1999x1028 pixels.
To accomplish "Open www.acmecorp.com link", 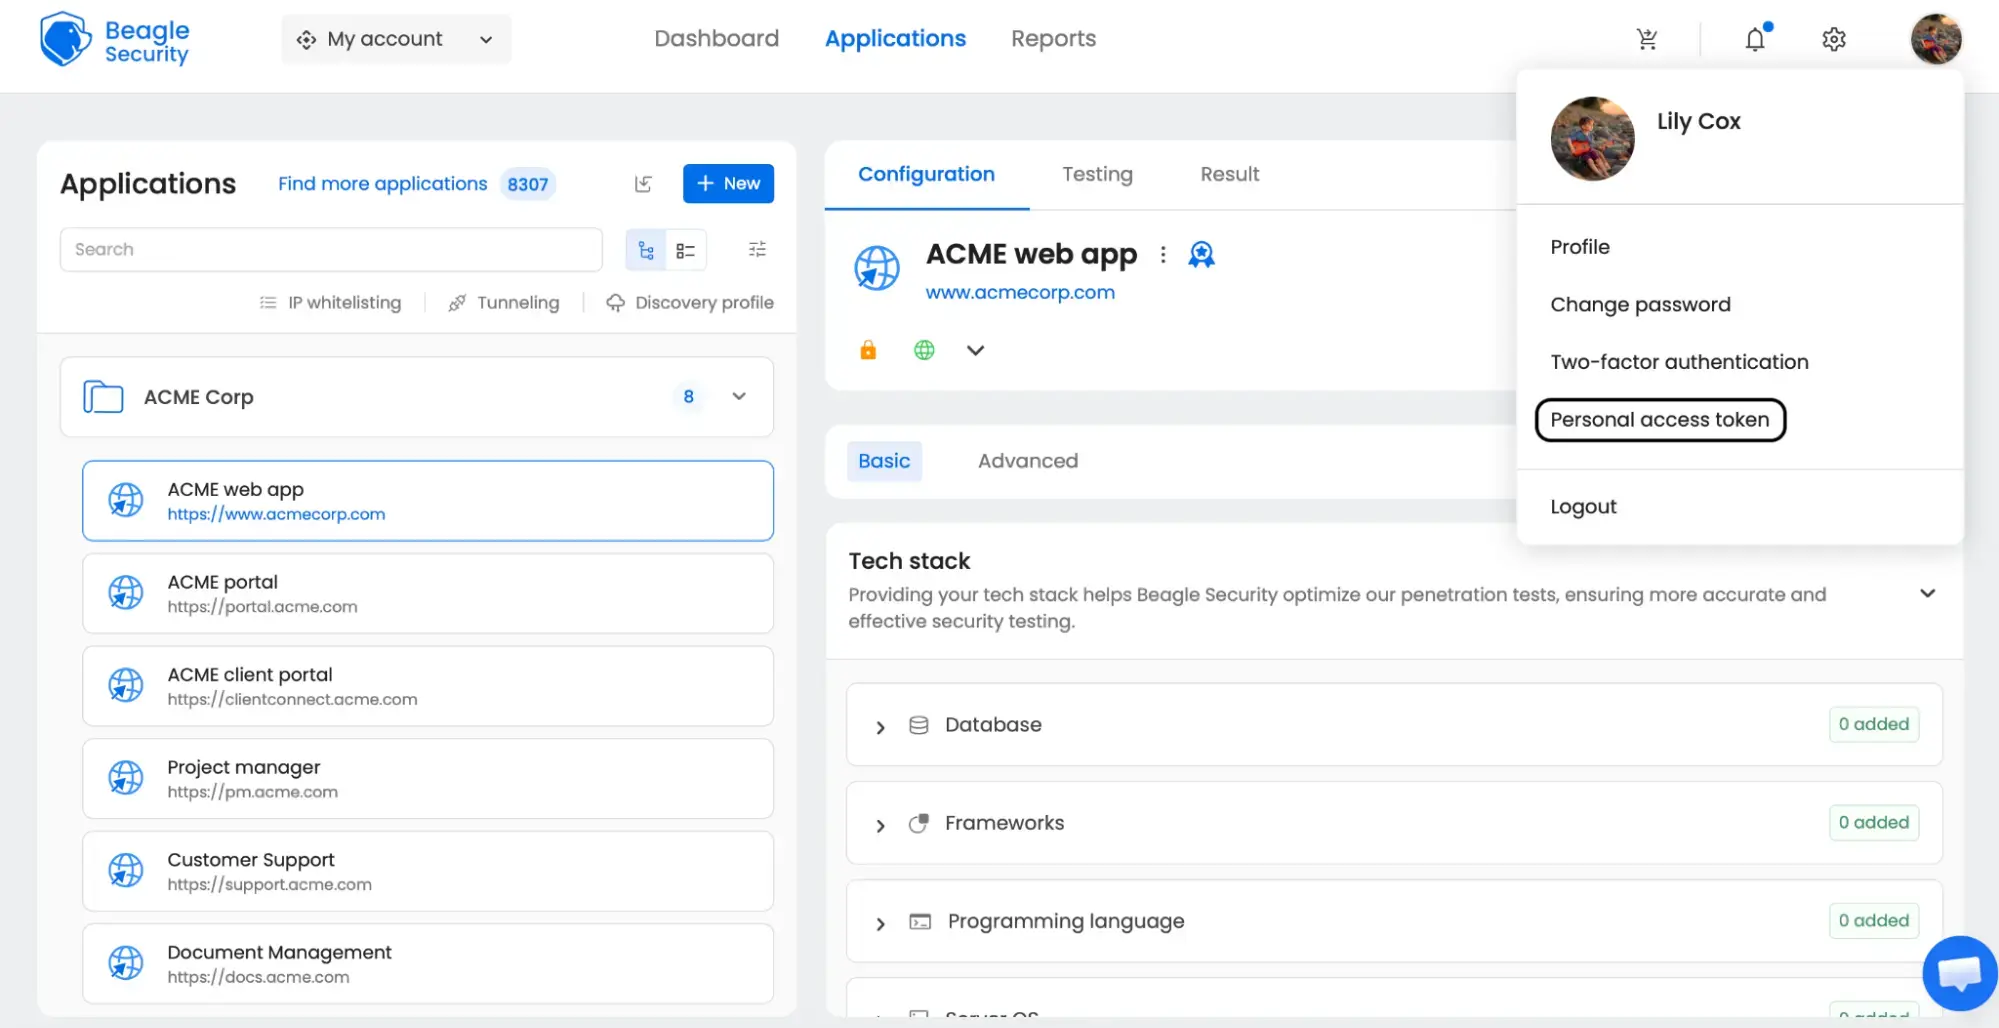I will pyautogui.click(x=1019, y=293).
